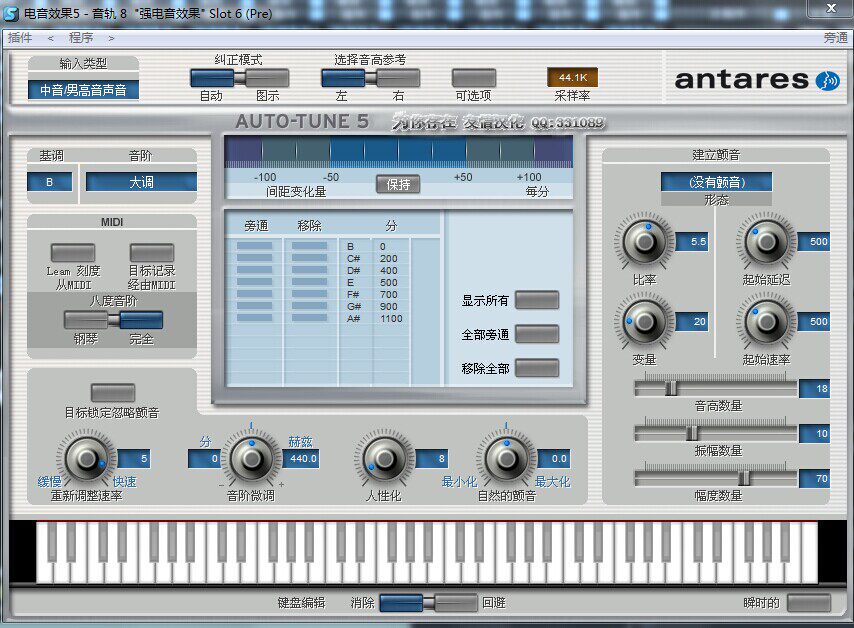Click the natural vibrato value 0.0
Screen dimensions: 854x628
(554, 459)
